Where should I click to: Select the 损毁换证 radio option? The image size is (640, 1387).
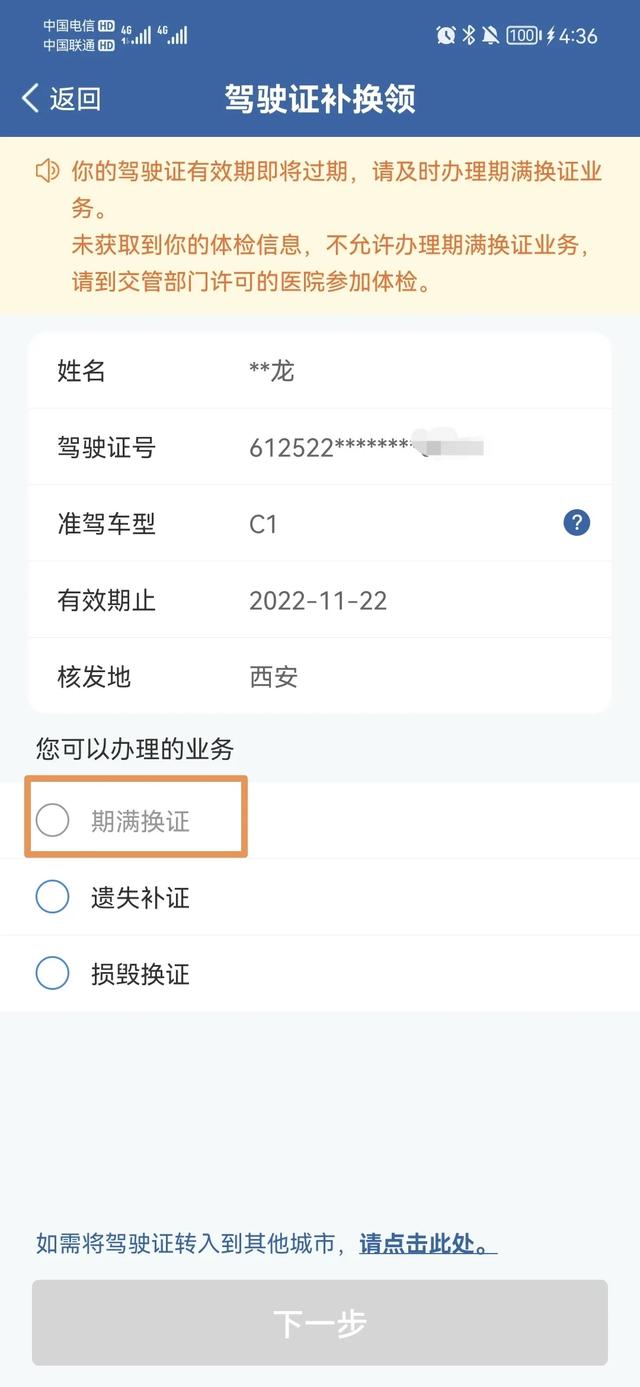[52, 973]
